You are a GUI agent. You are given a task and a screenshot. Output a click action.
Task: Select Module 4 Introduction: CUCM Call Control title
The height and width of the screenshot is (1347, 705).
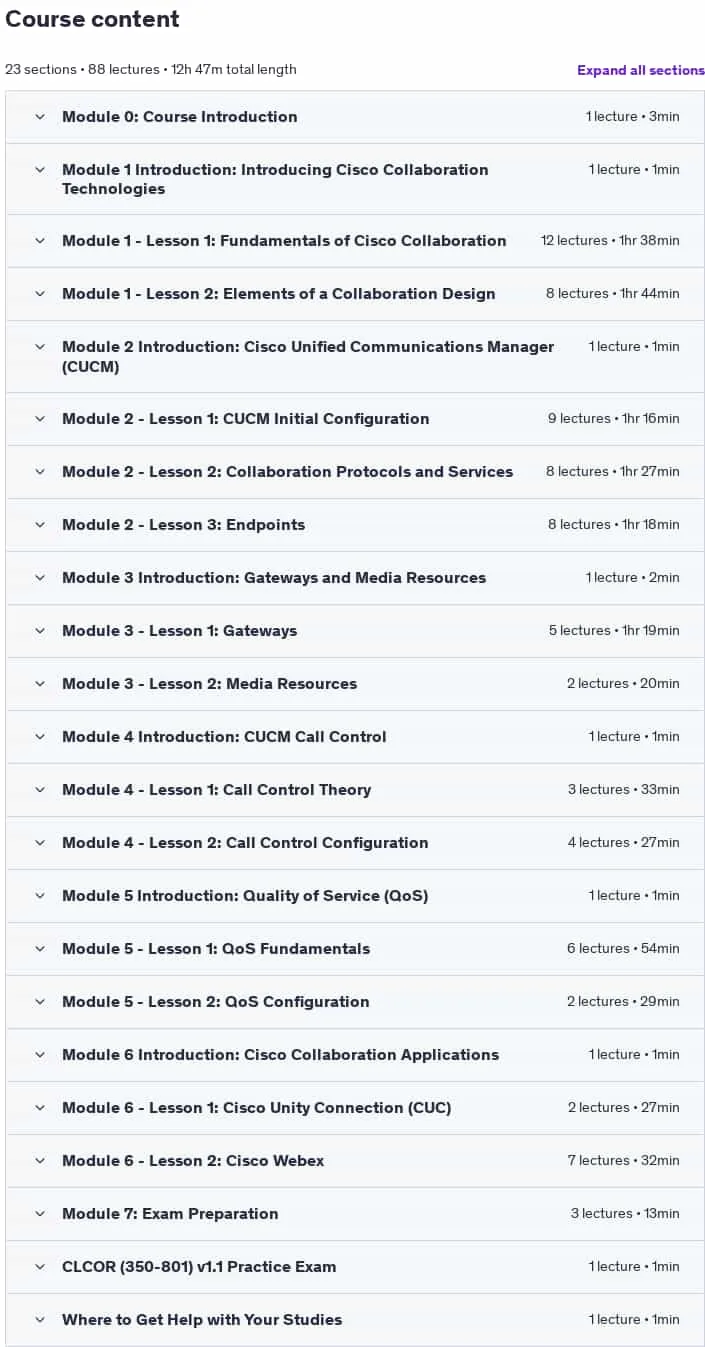224,737
